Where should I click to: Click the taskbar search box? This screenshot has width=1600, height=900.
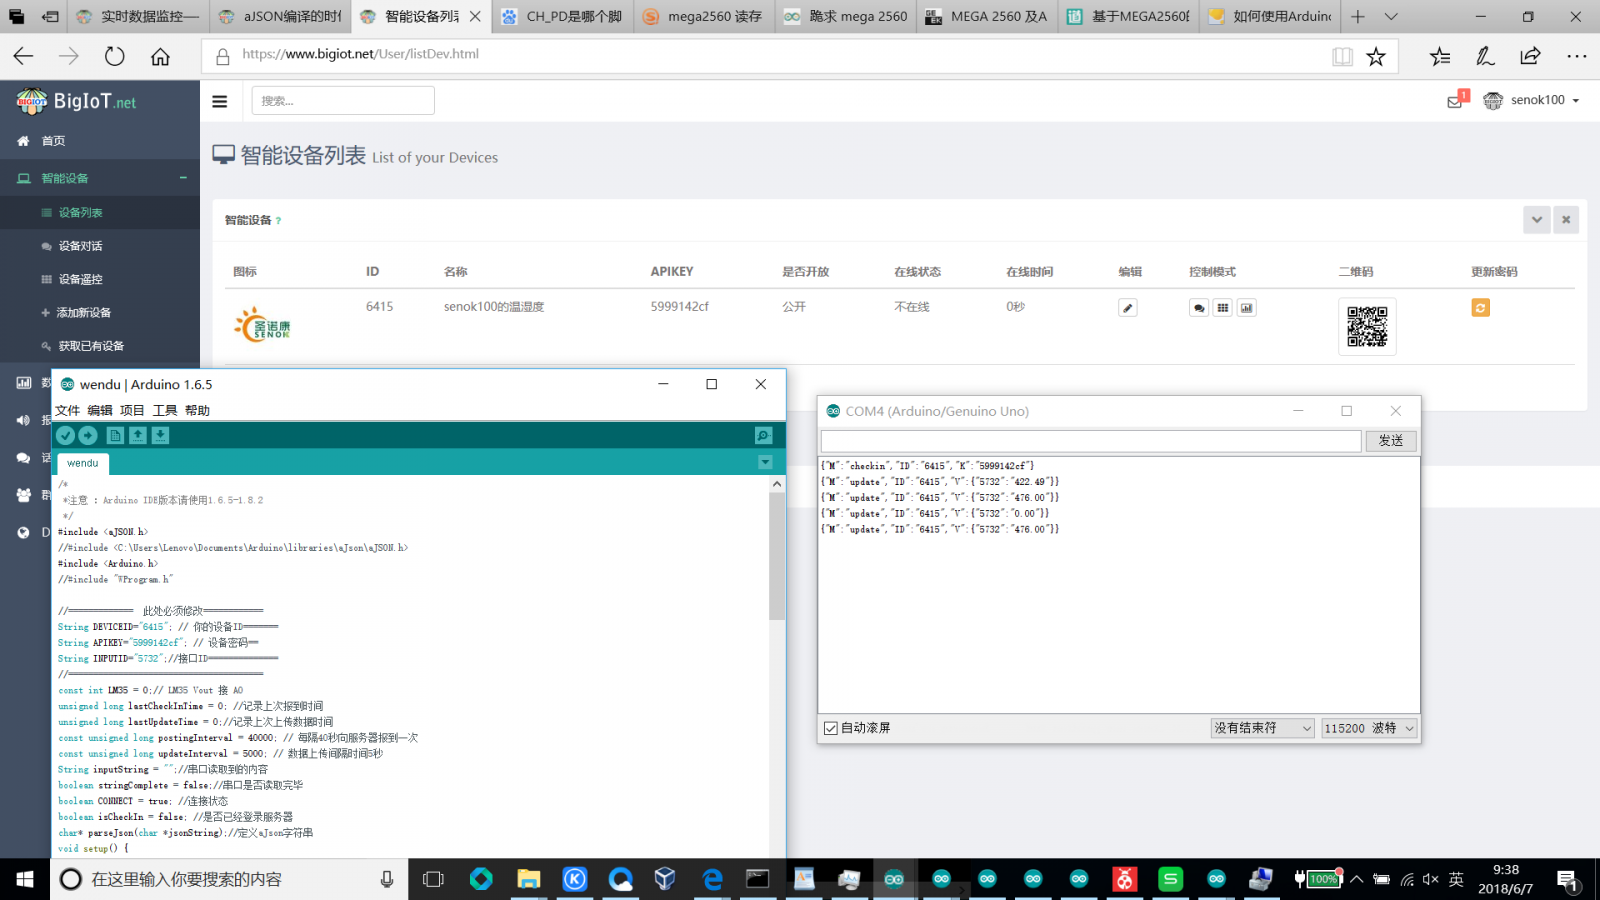228,879
